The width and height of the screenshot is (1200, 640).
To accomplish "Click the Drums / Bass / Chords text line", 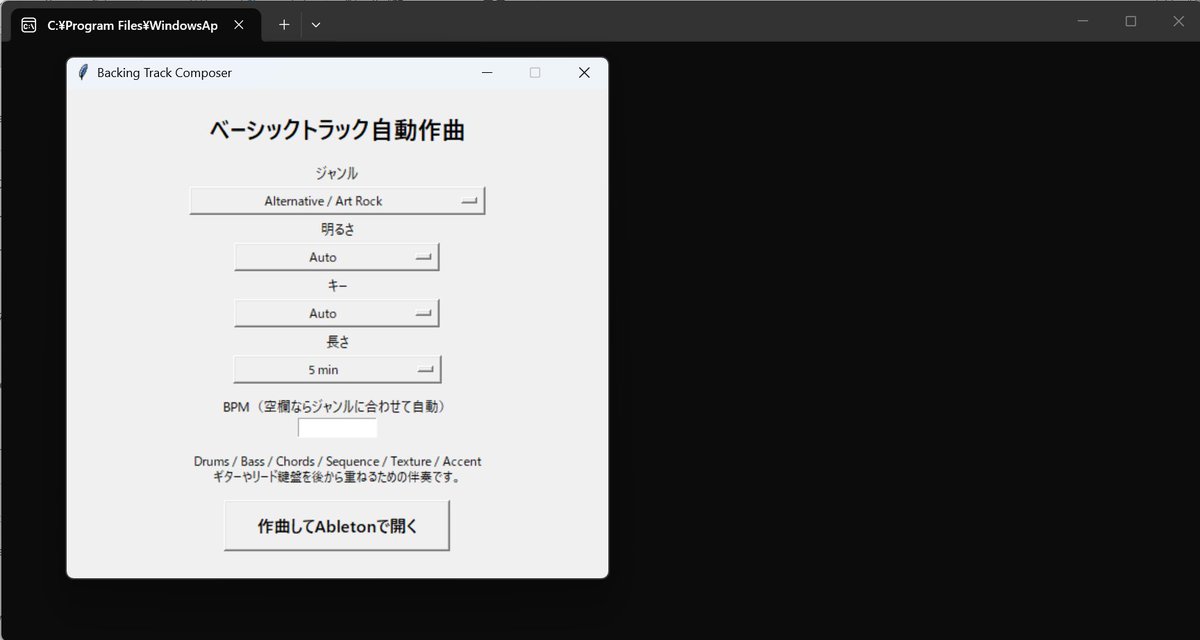I will coord(337,462).
